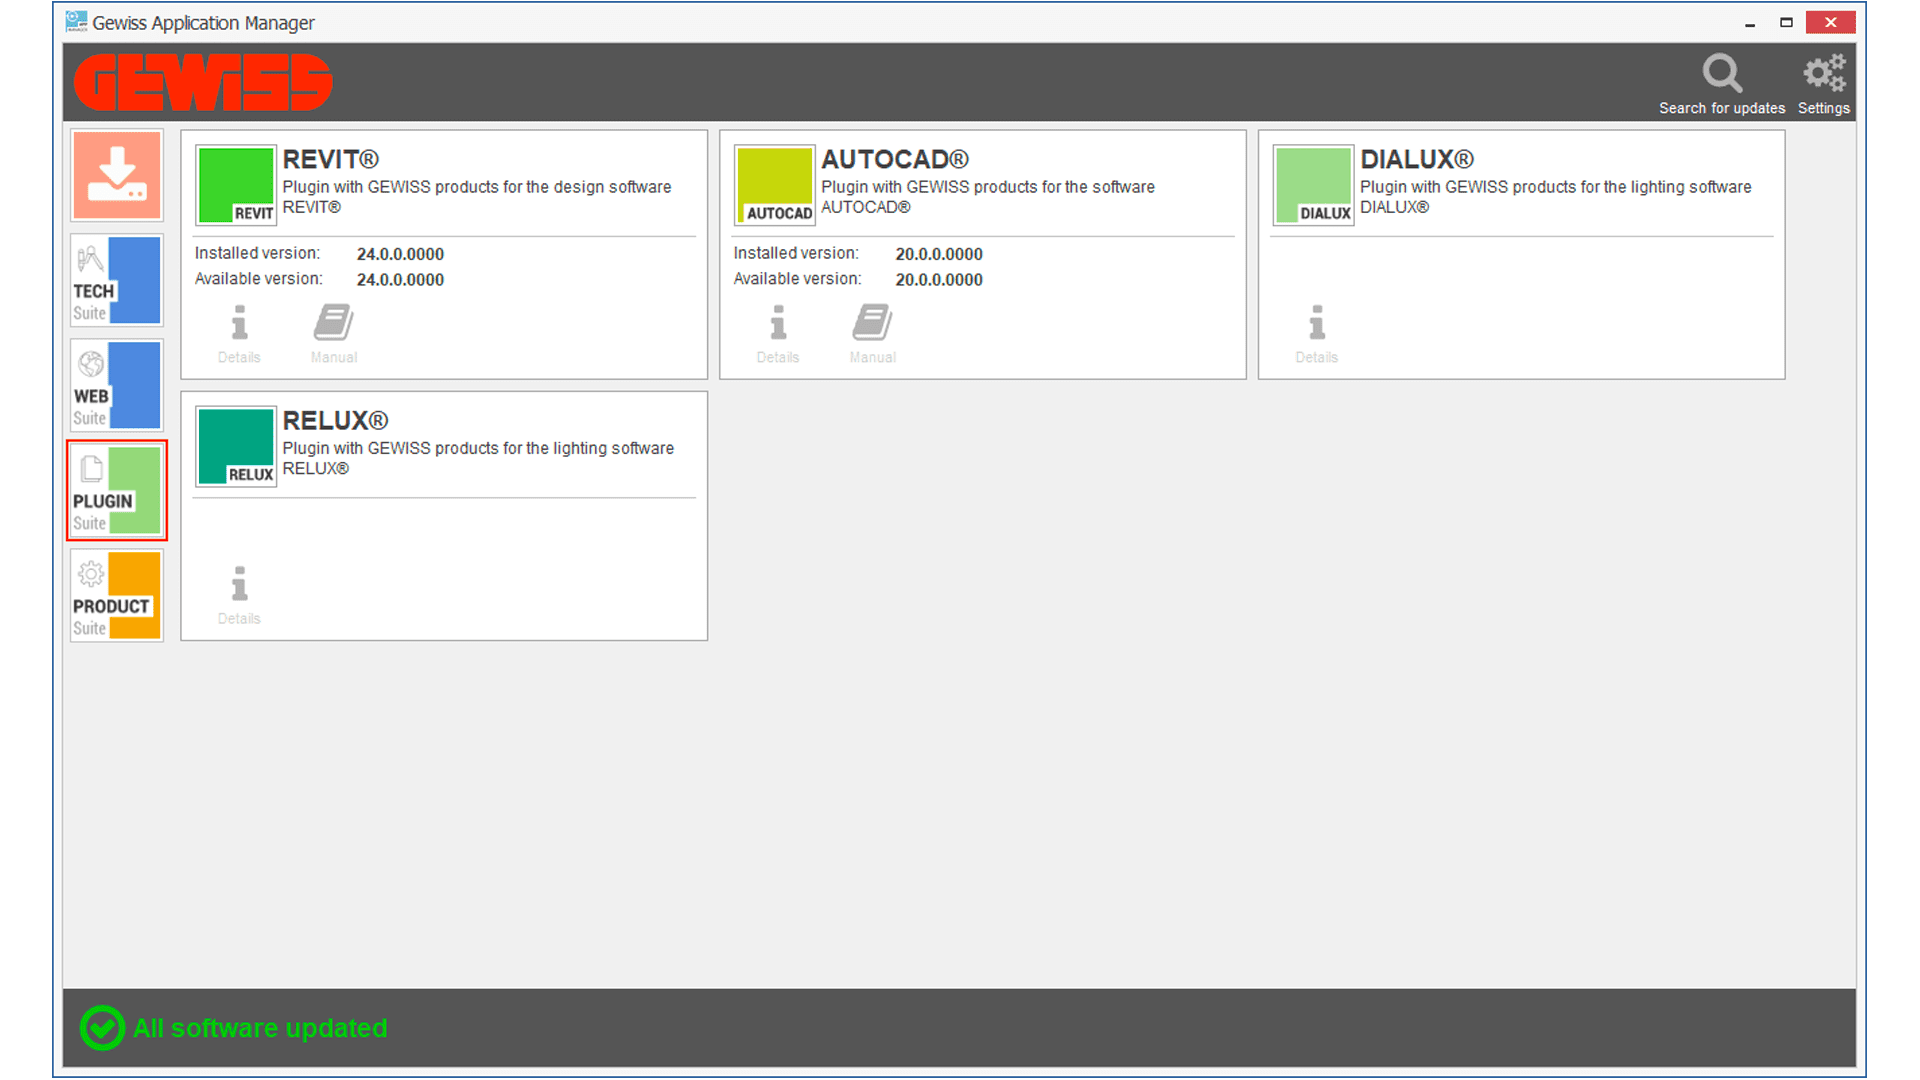The height and width of the screenshot is (1080, 1920).
Task: Click the AUTOCAD® title text
Action: tap(895, 159)
